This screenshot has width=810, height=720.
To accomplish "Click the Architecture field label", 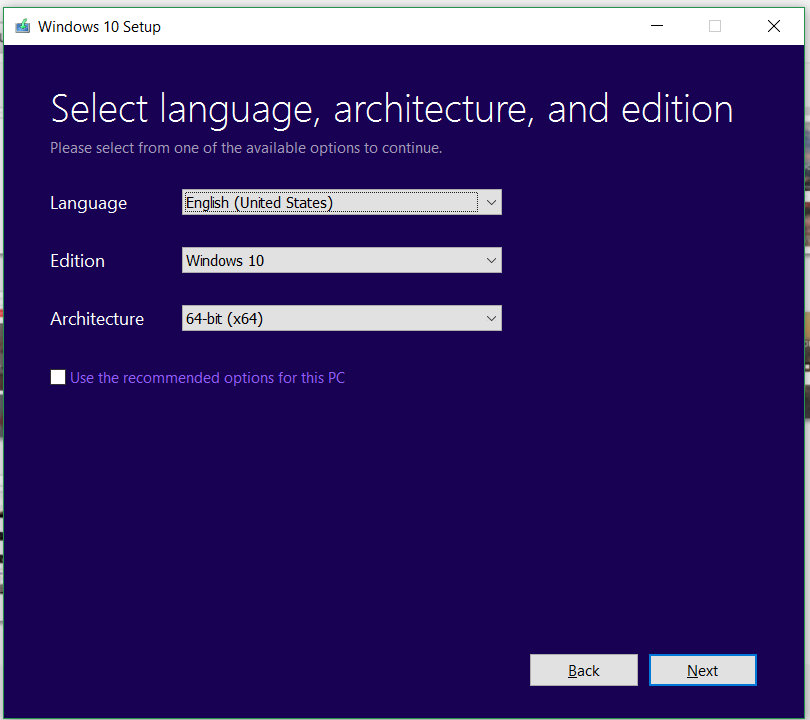I will pyautogui.click(x=97, y=319).
